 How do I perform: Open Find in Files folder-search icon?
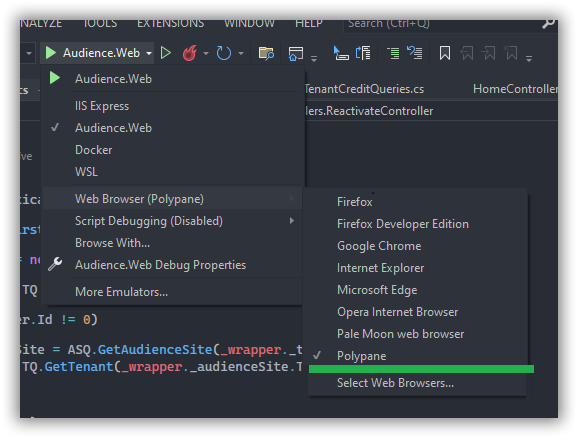(x=266, y=53)
